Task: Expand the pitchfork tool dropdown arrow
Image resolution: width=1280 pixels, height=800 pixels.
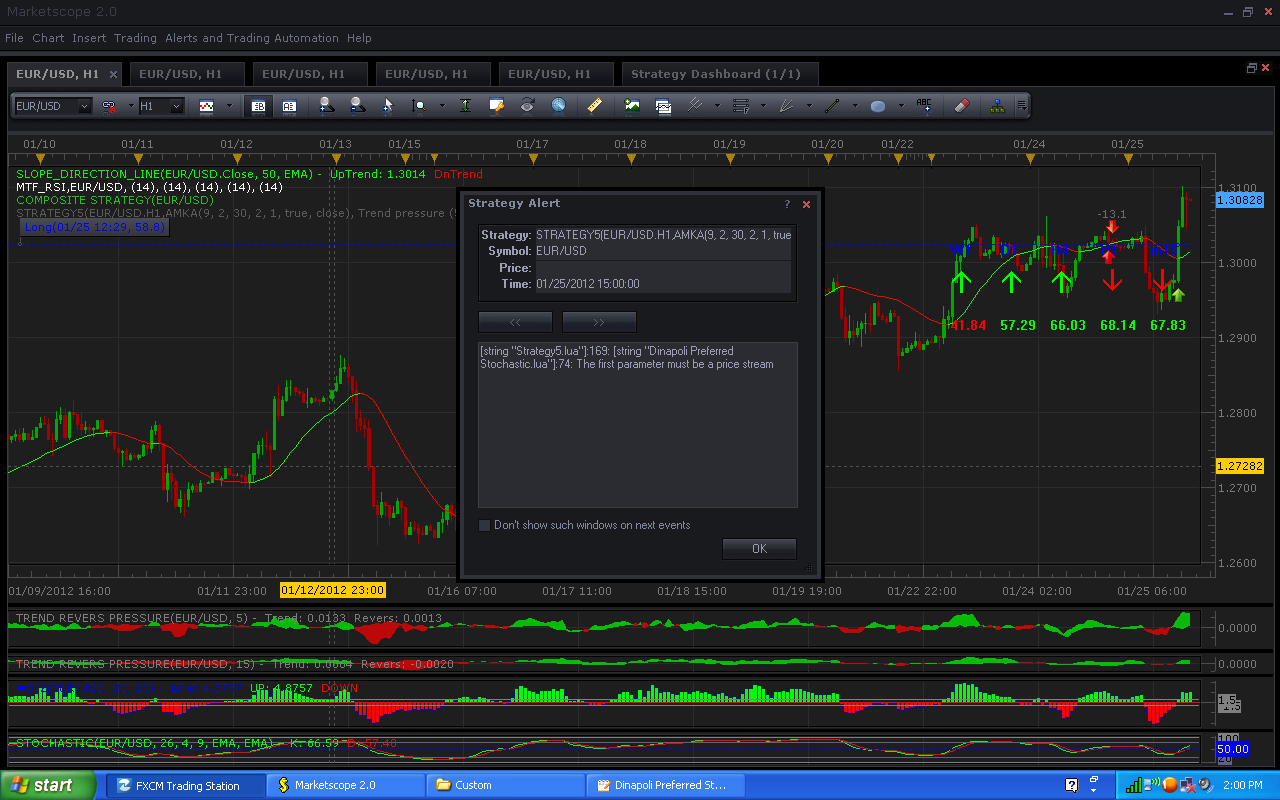Action: (x=717, y=105)
